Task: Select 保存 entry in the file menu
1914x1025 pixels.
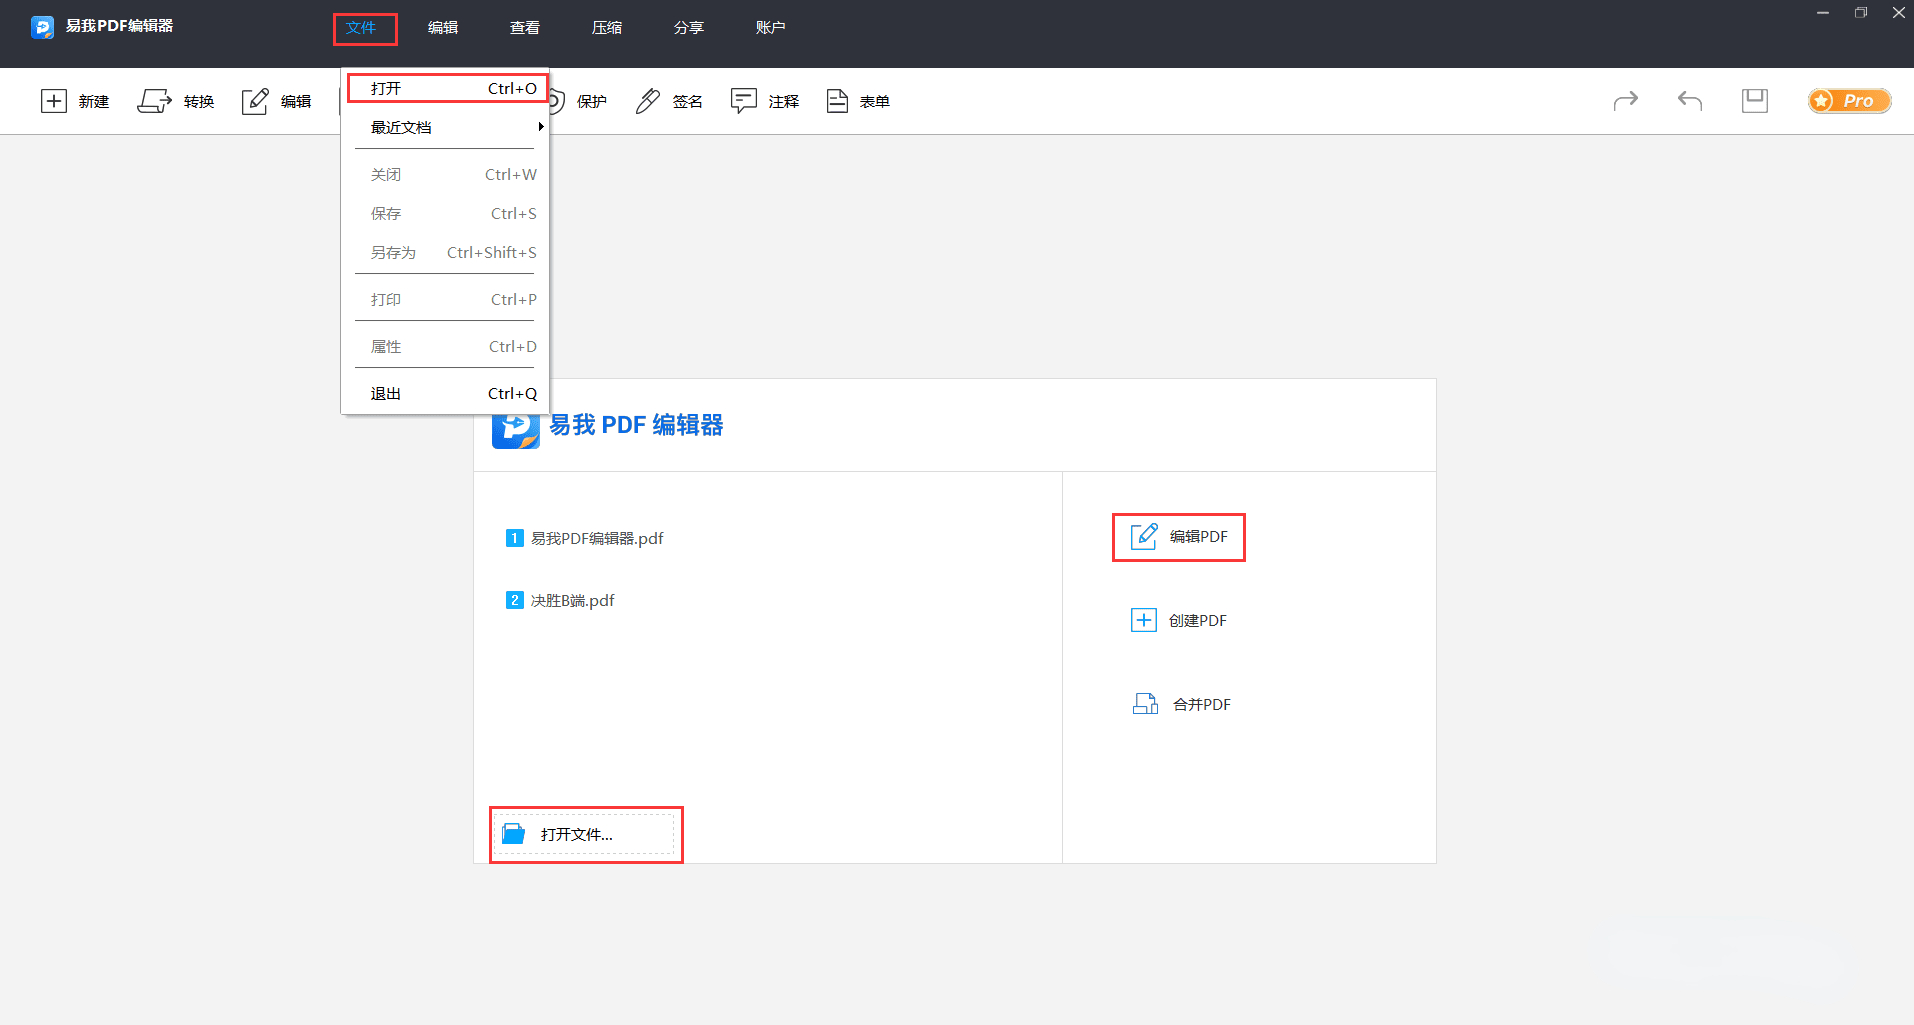Action: click(445, 213)
